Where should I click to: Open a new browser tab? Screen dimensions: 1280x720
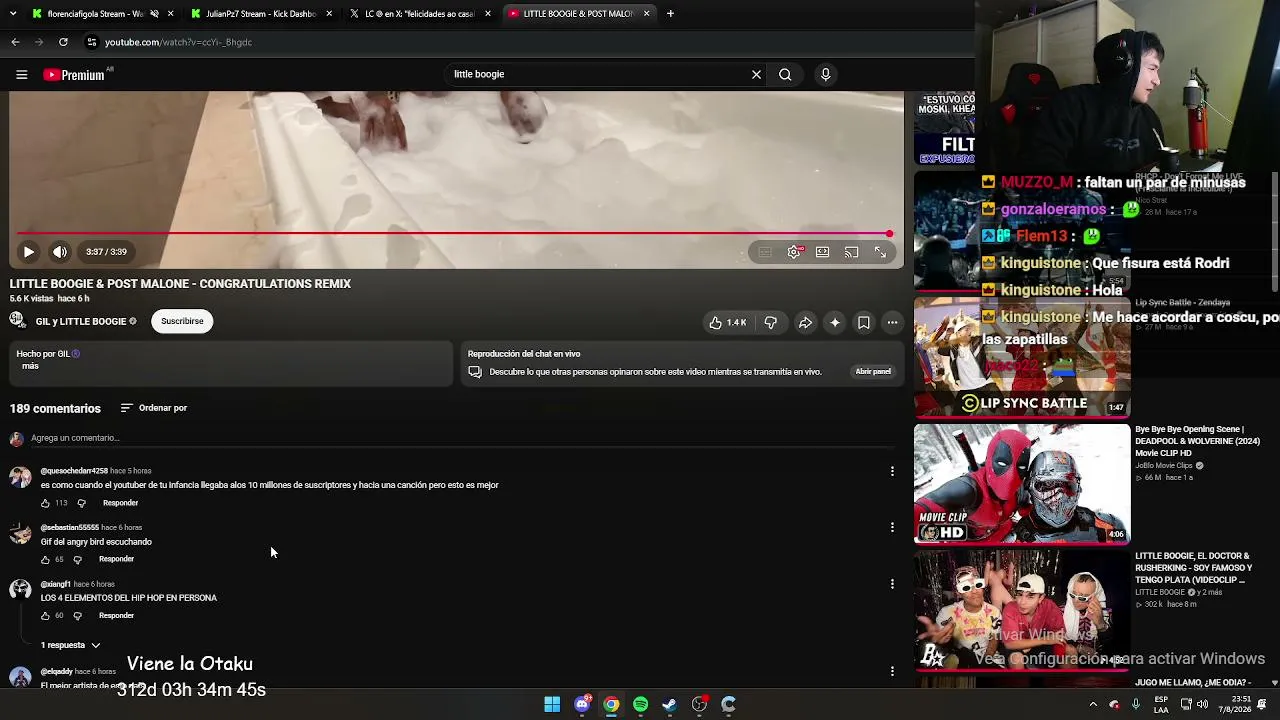pos(670,14)
